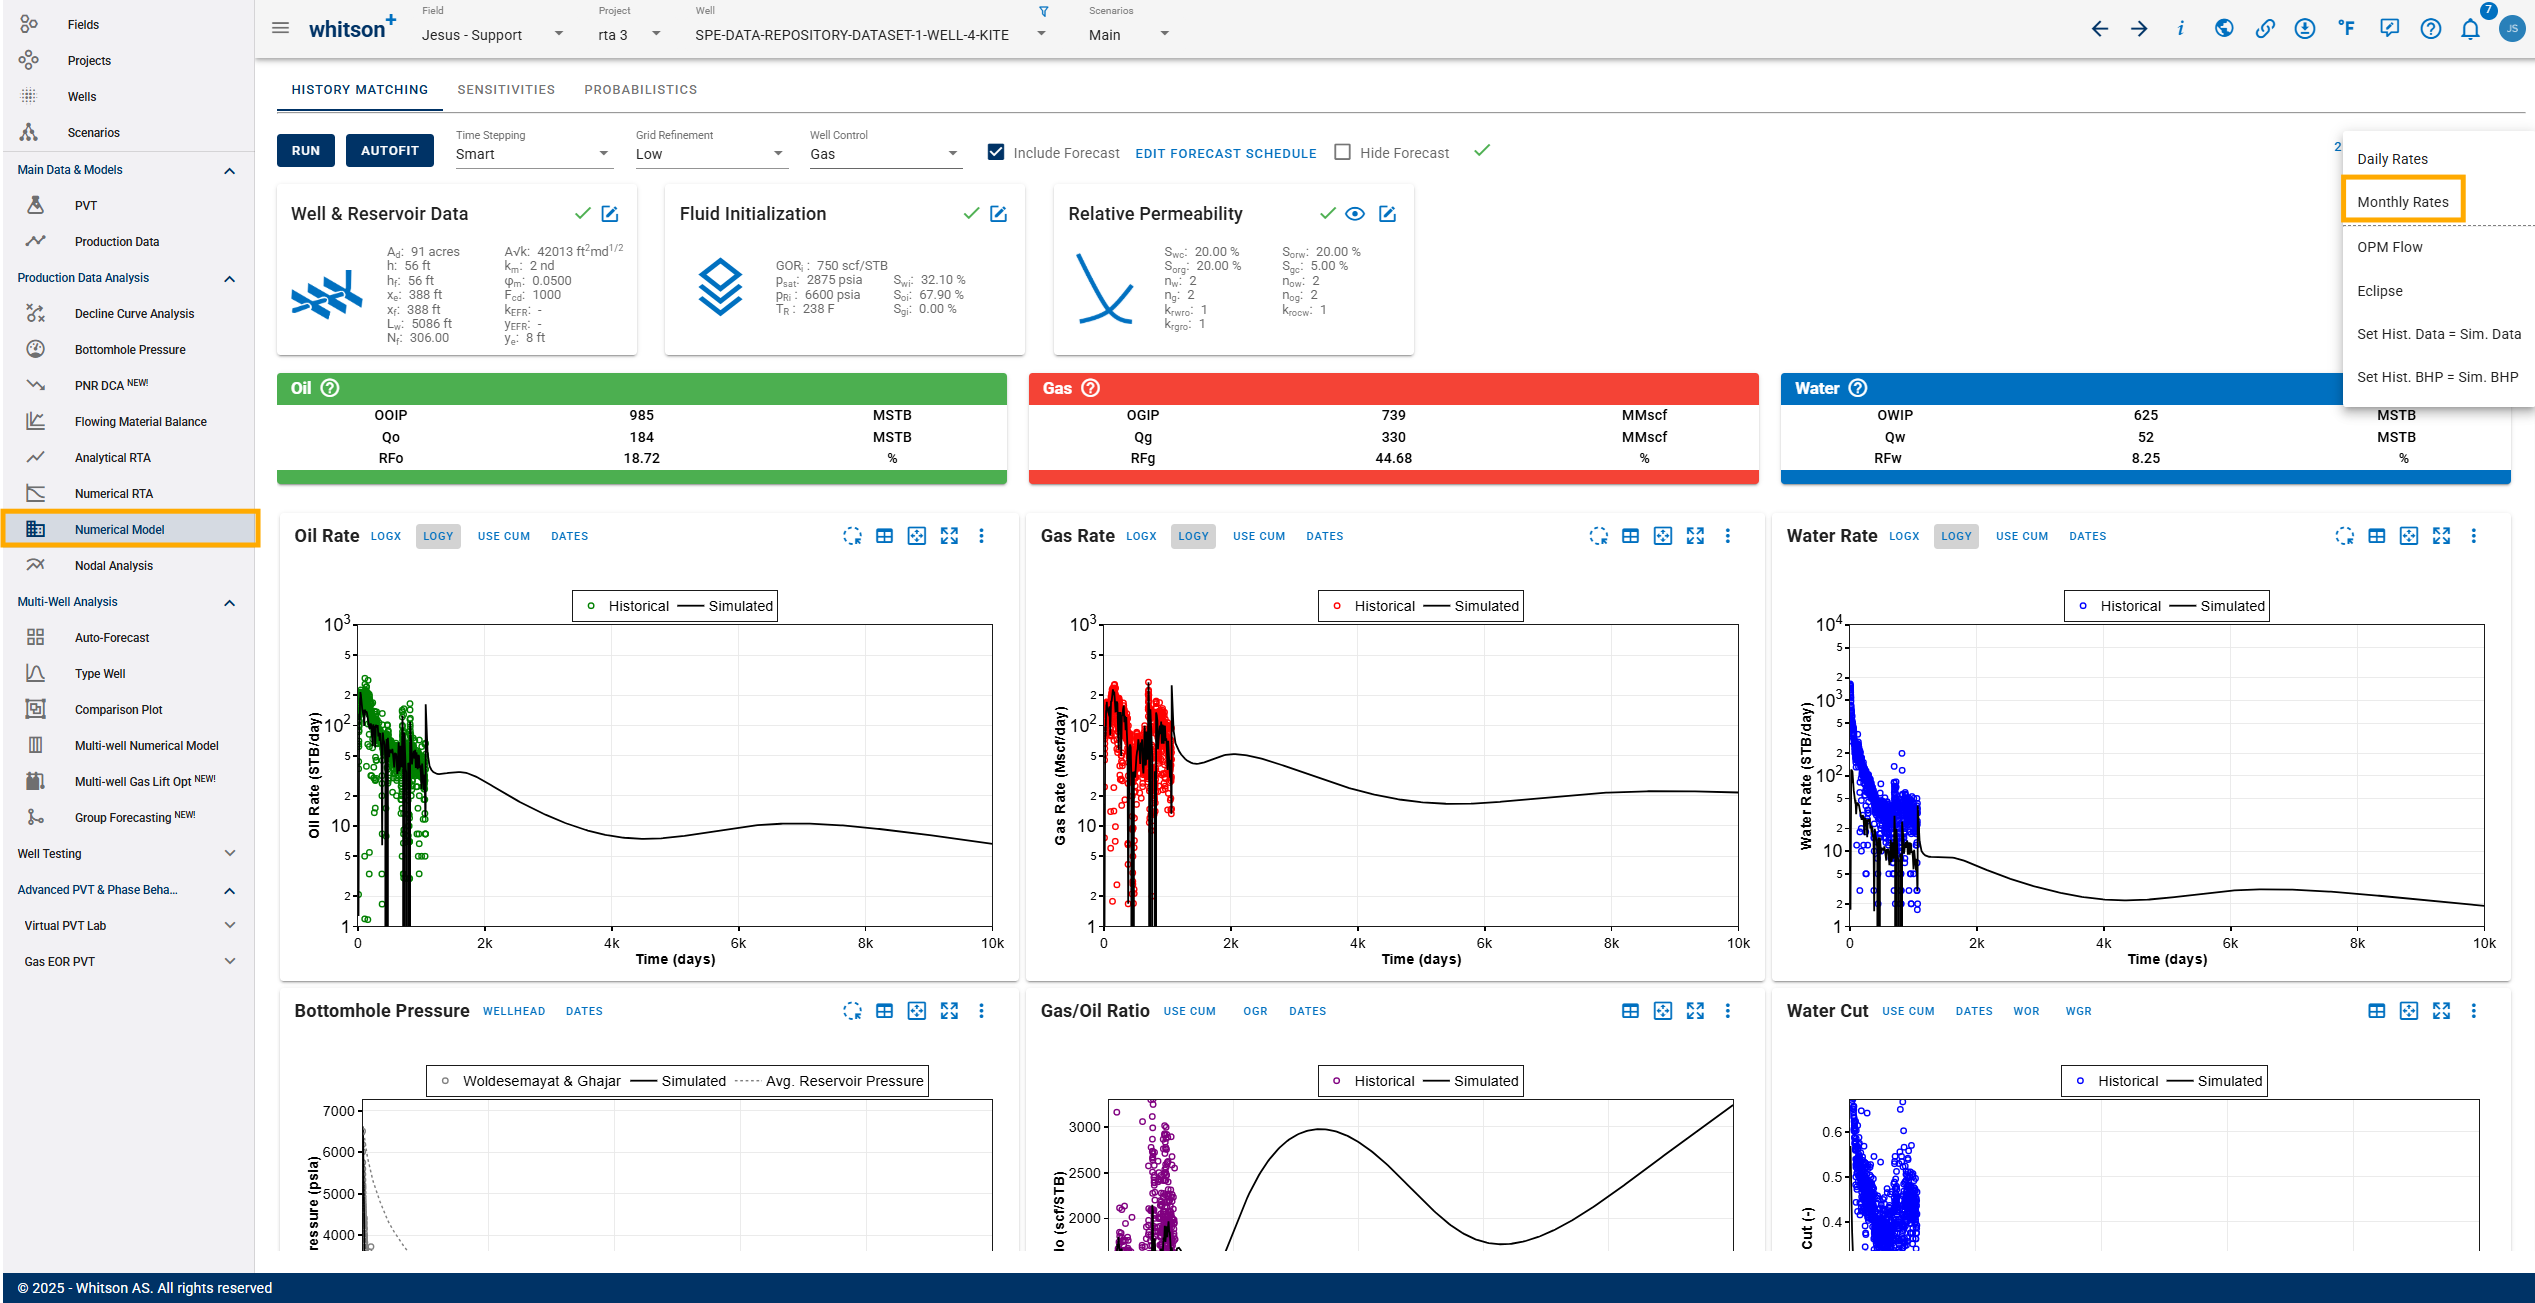Toggle LOGY on Oil Rate chart
Image resolution: width=2535 pixels, height=1303 pixels.
438,536
